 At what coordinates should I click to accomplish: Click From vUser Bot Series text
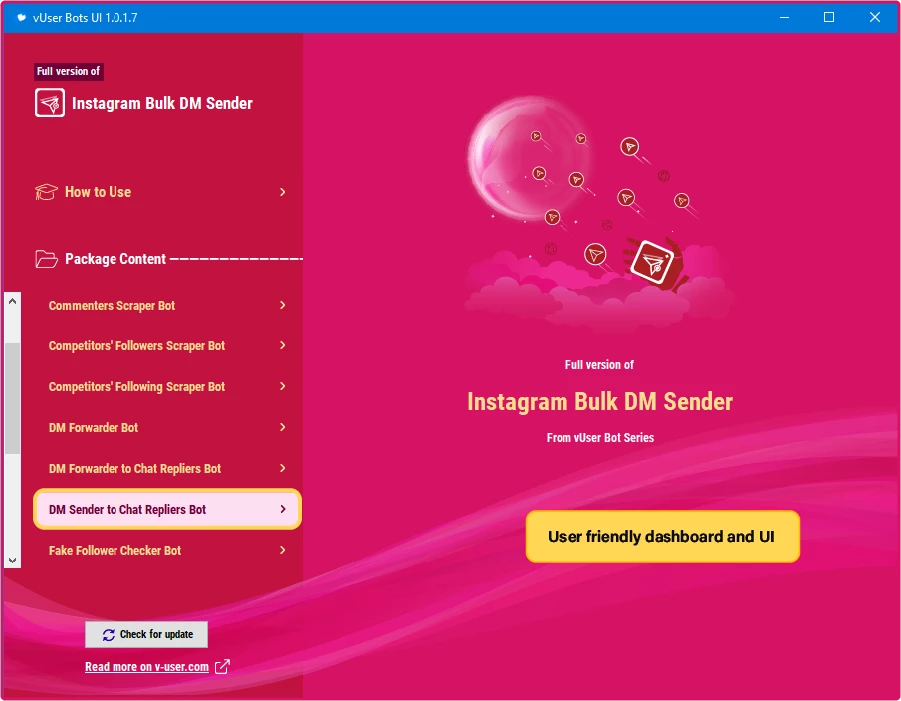600,438
